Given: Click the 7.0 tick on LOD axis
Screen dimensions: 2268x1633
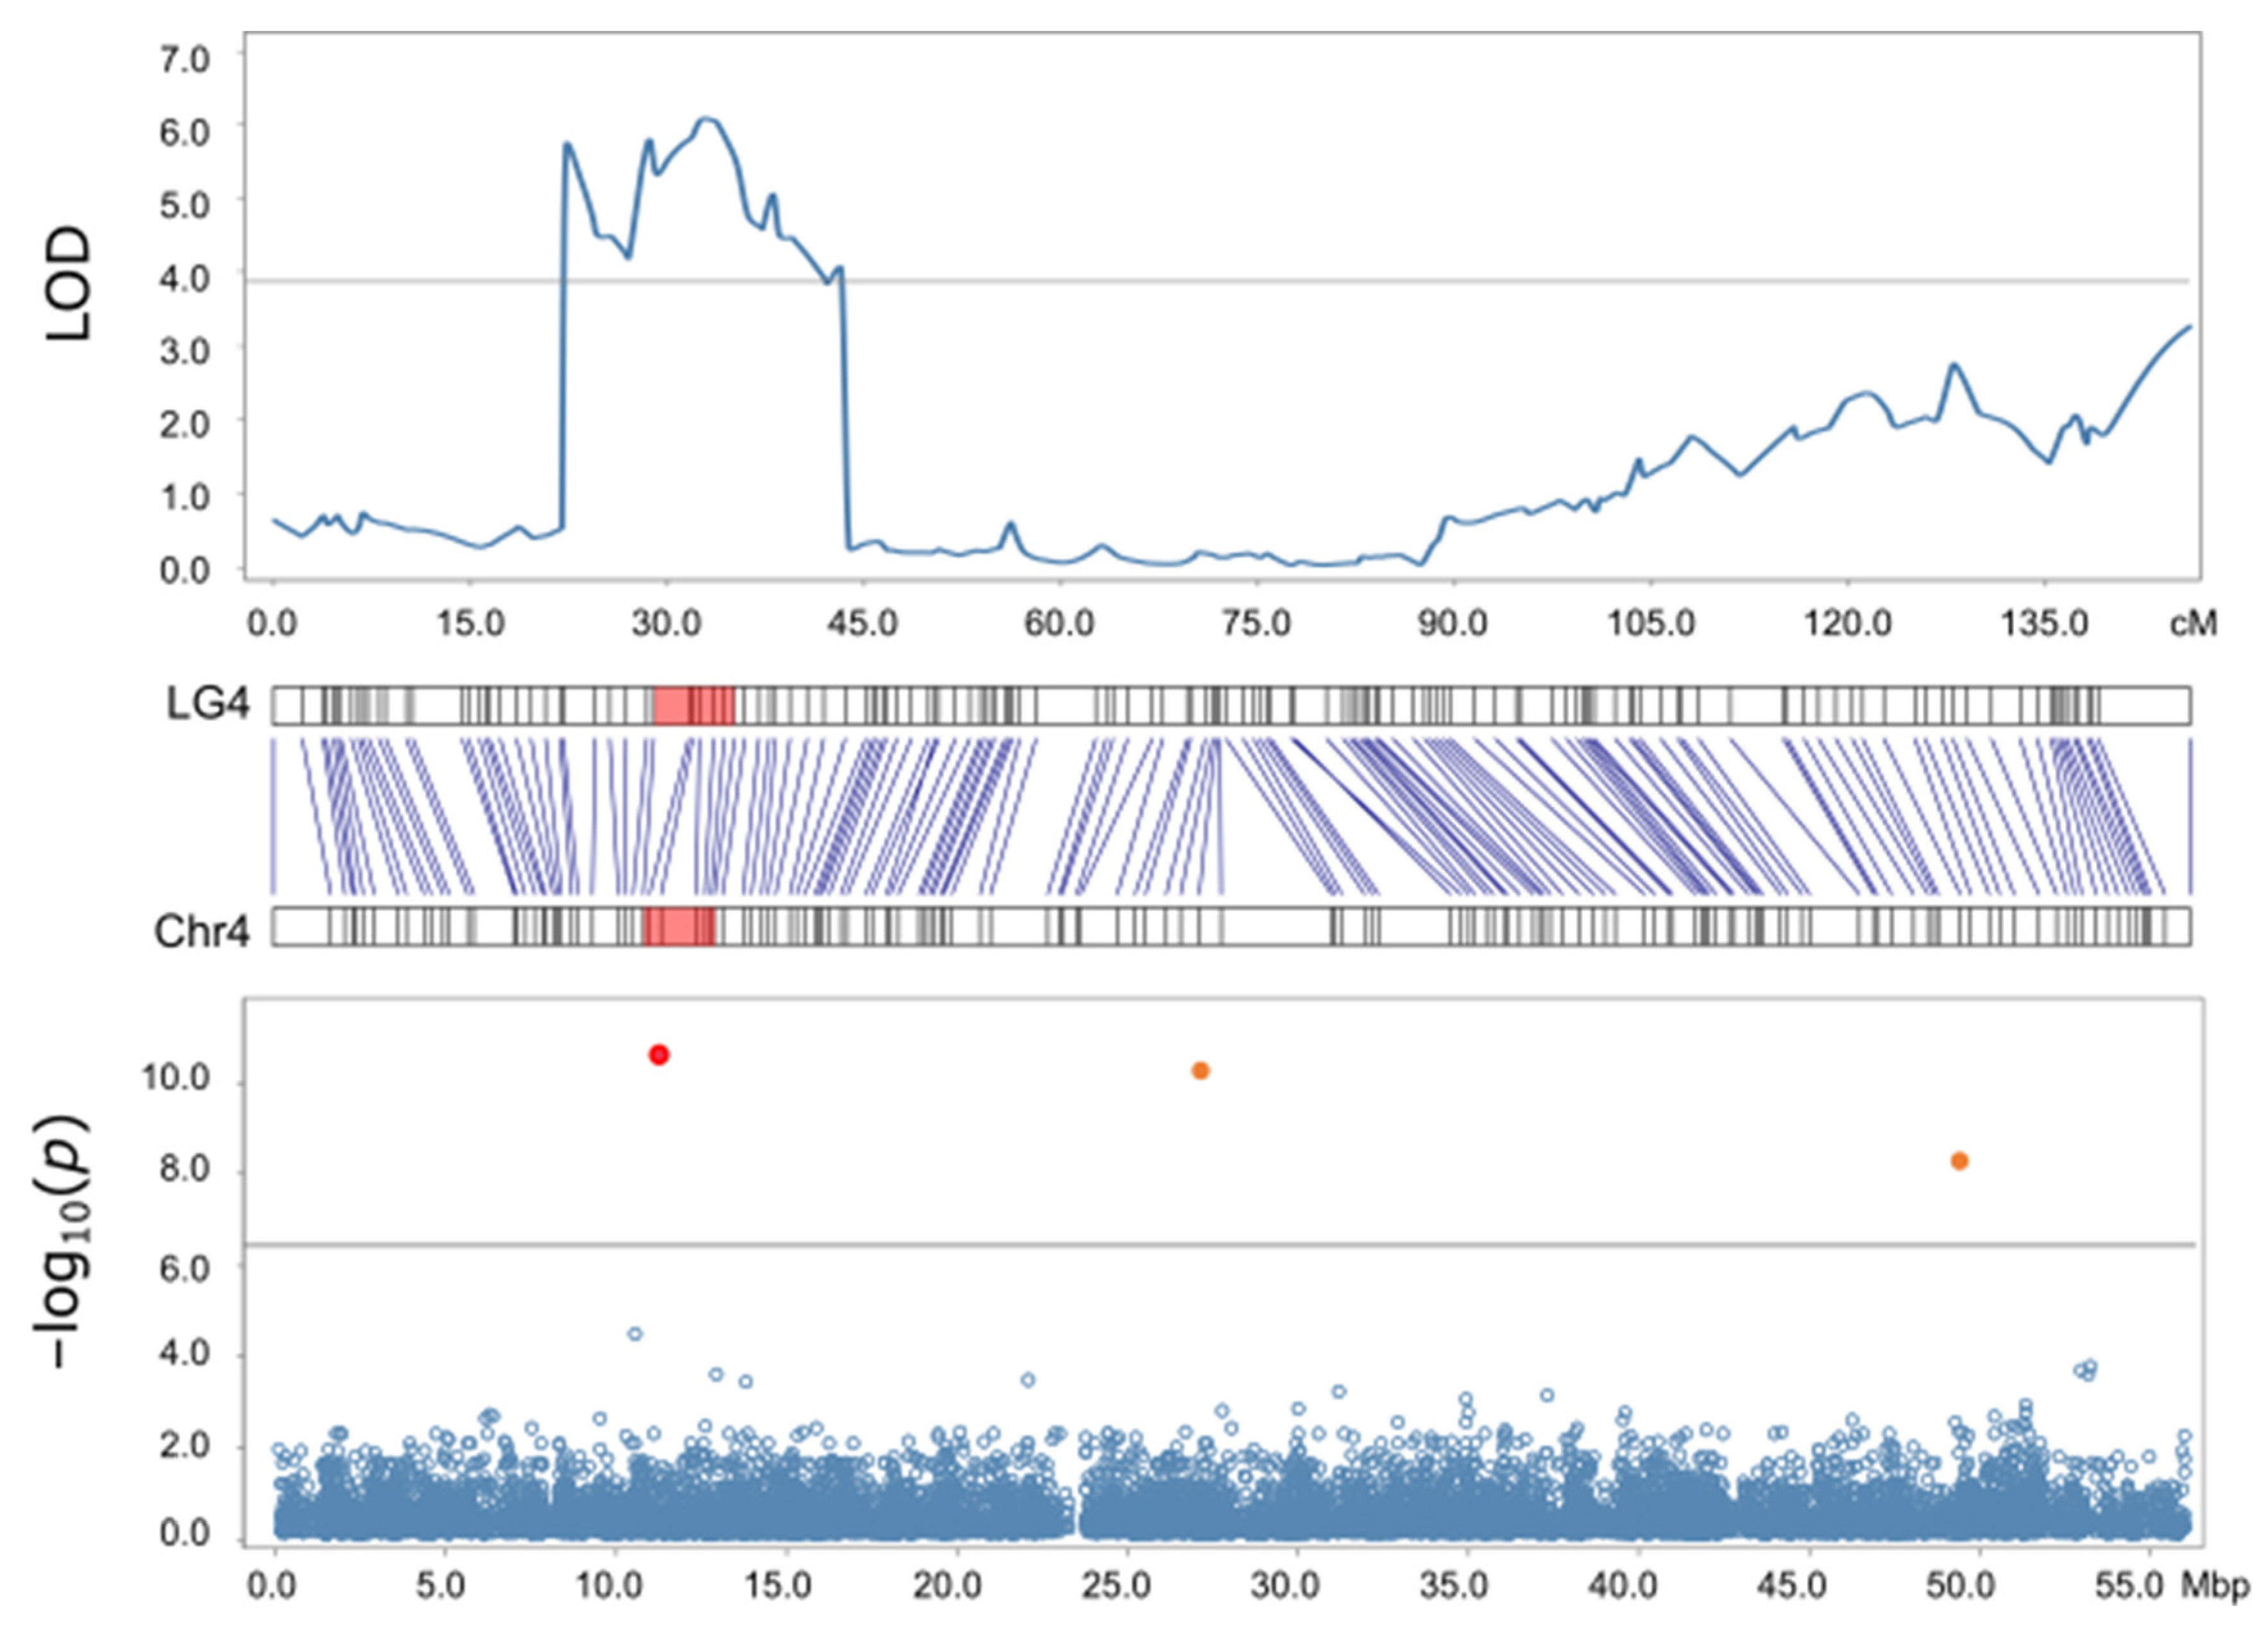Looking at the screenshot, I should [x=184, y=60].
